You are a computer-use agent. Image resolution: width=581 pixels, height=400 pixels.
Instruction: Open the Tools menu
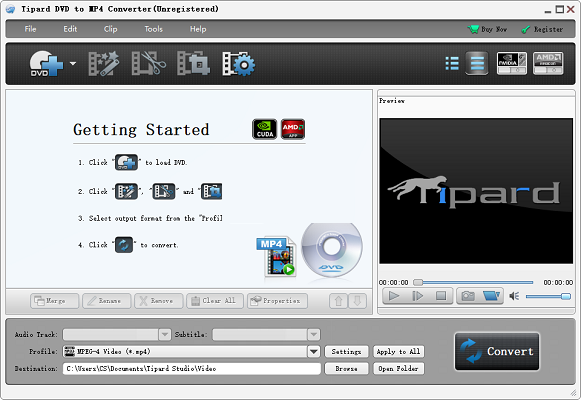click(153, 29)
